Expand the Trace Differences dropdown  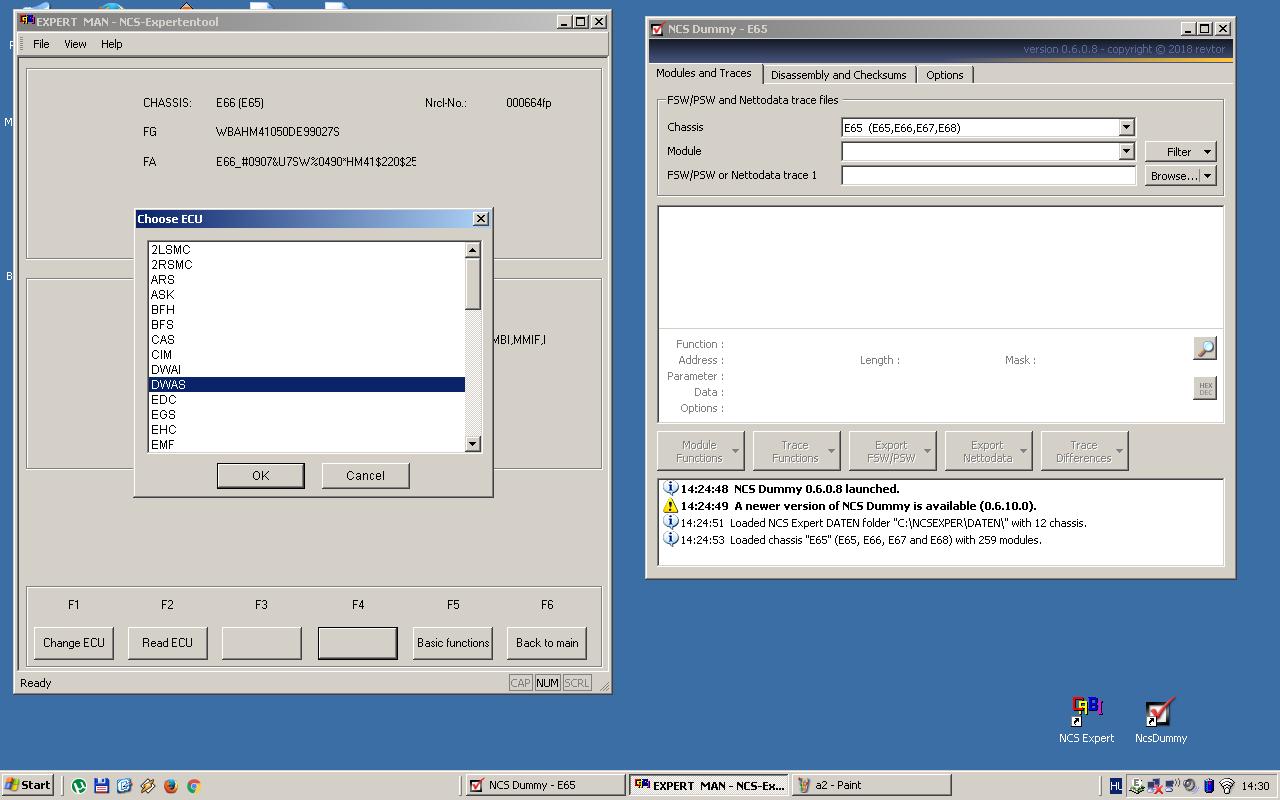coord(1119,451)
